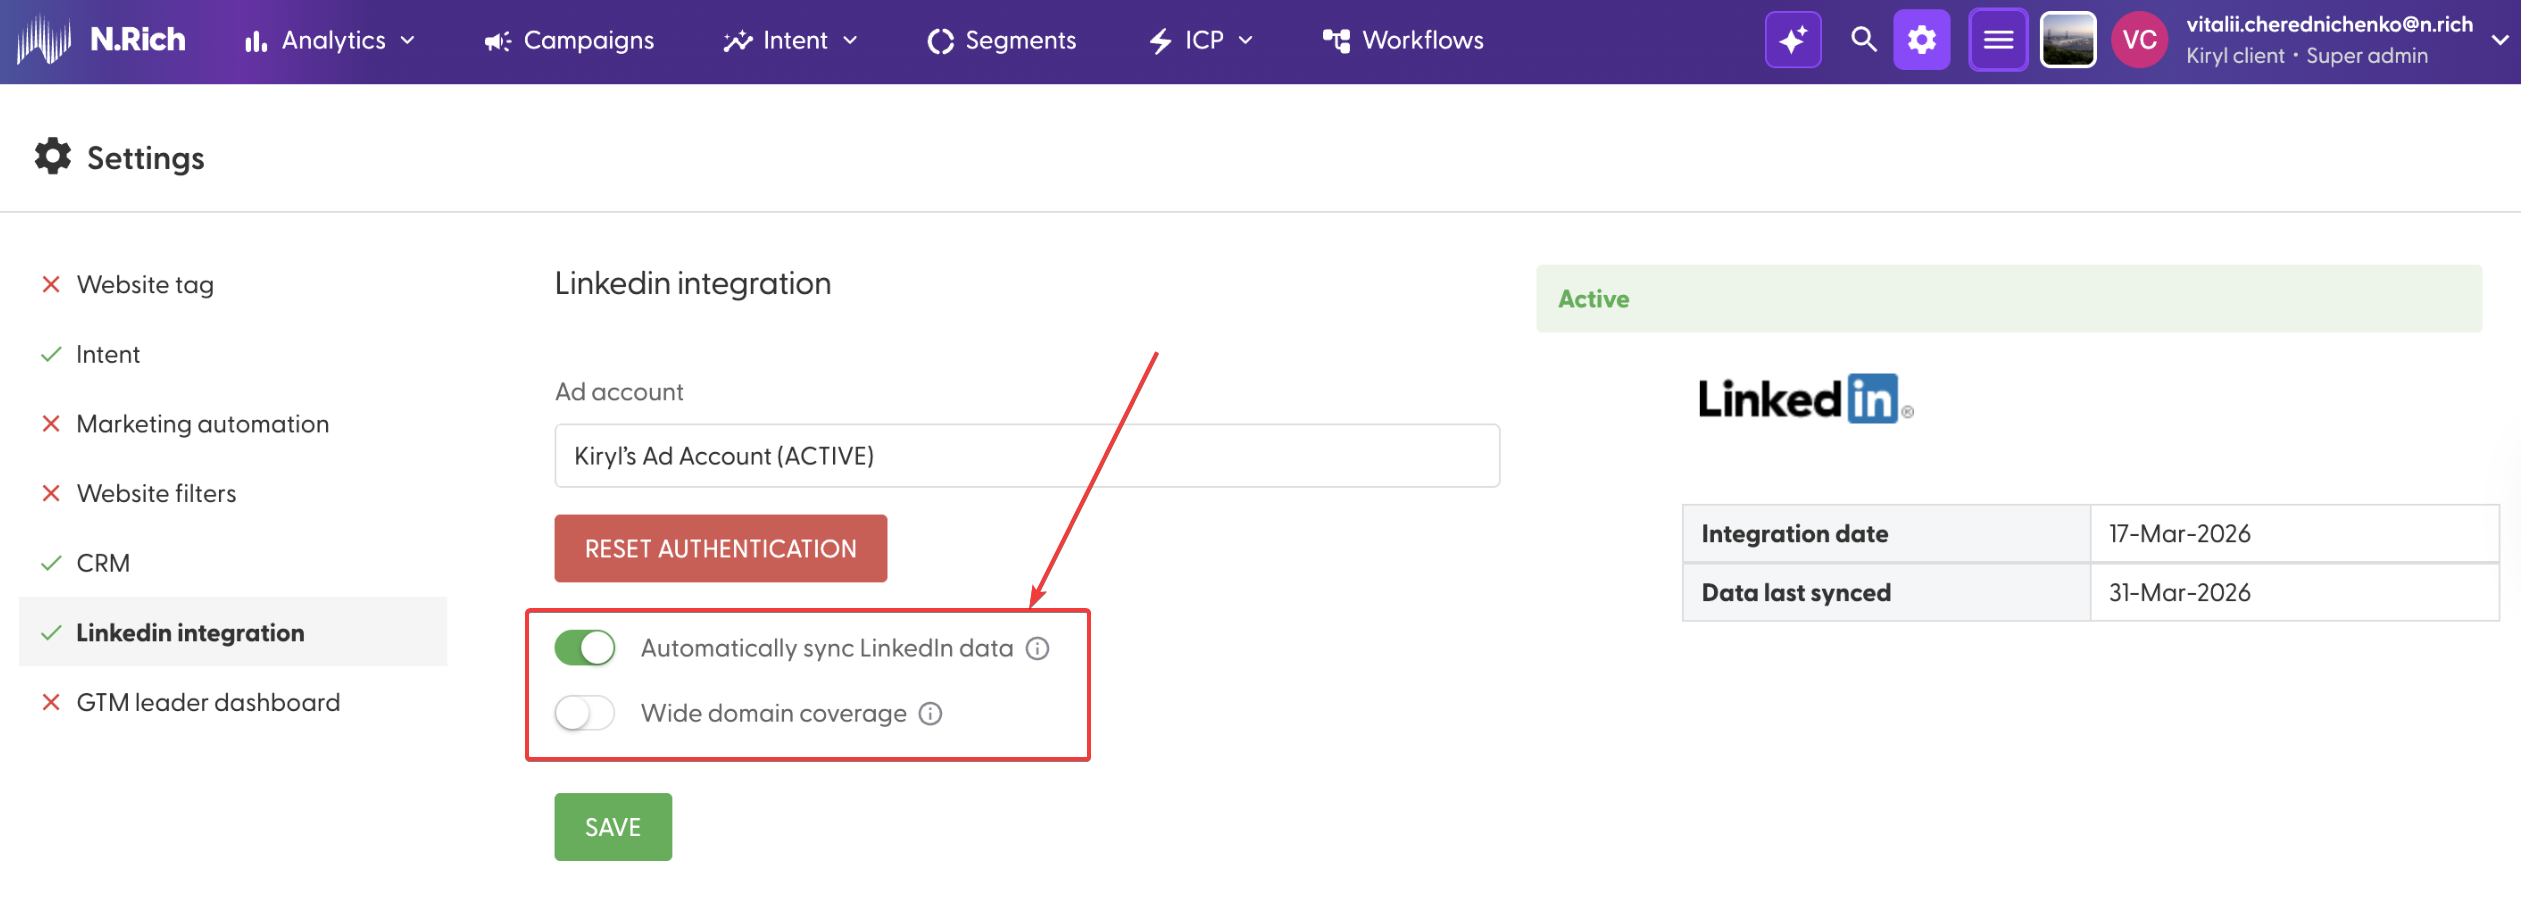The height and width of the screenshot is (905, 2521).
Task: Click the Active status banner
Action: click(2009, 299)
